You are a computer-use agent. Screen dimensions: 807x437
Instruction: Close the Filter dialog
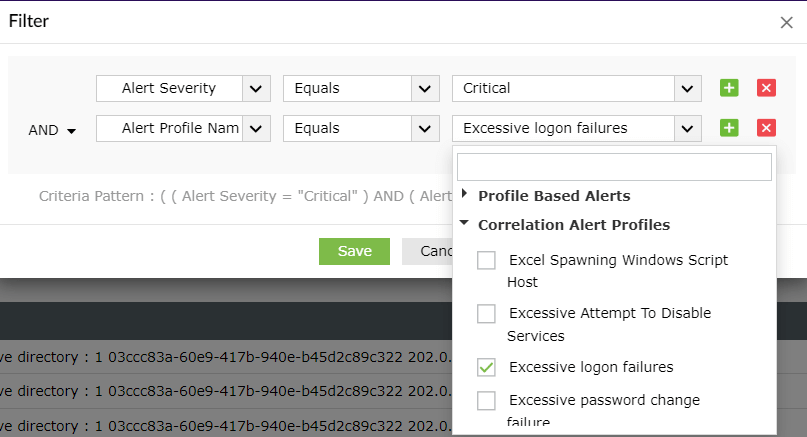(786, 22)
